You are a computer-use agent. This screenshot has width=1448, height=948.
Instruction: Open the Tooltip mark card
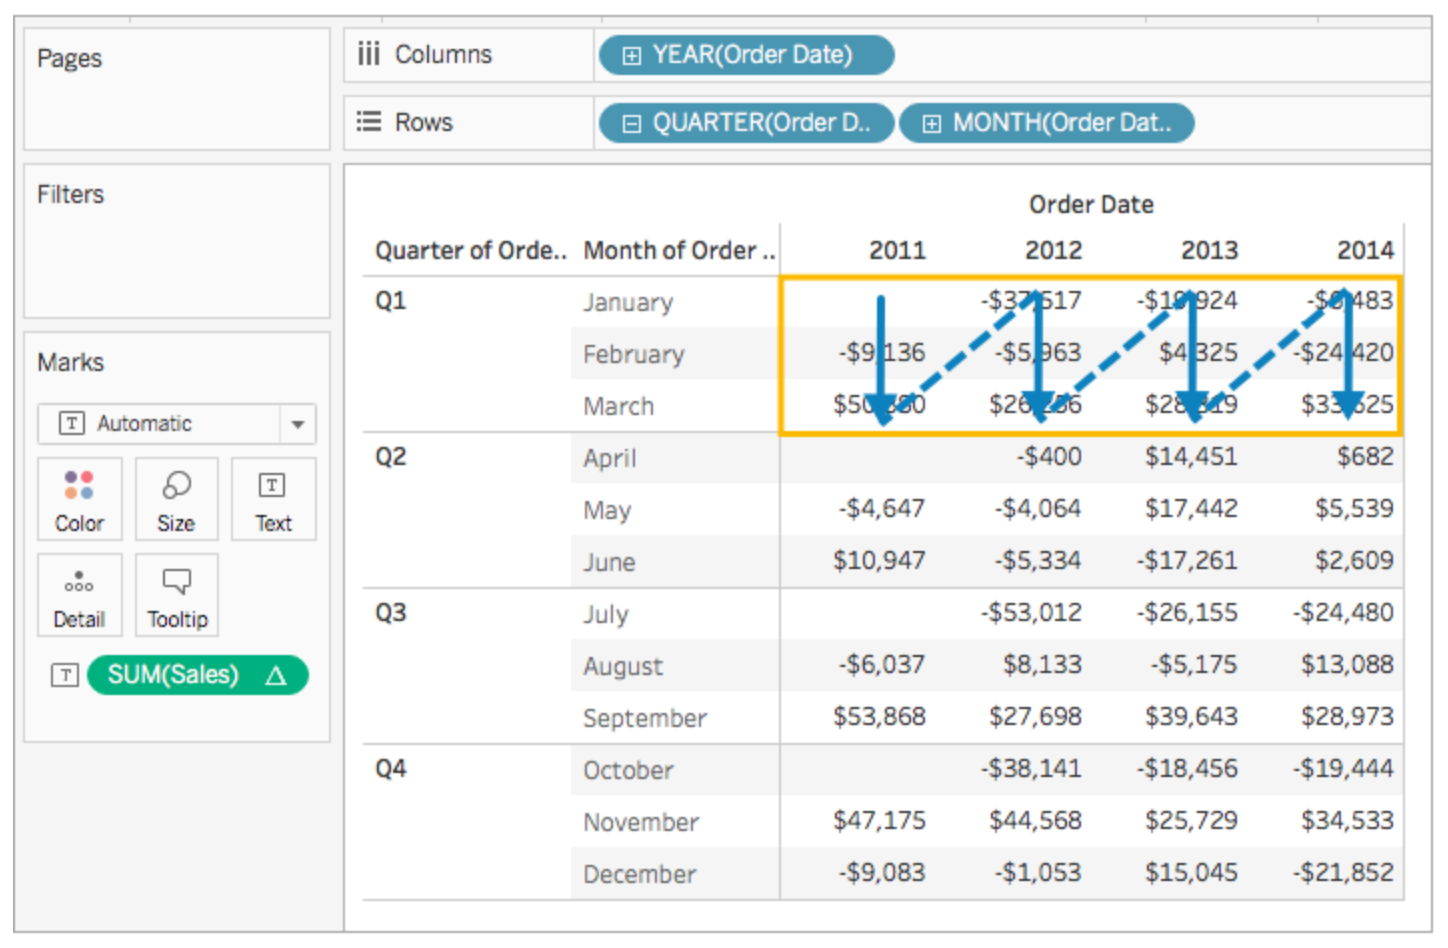176,595
